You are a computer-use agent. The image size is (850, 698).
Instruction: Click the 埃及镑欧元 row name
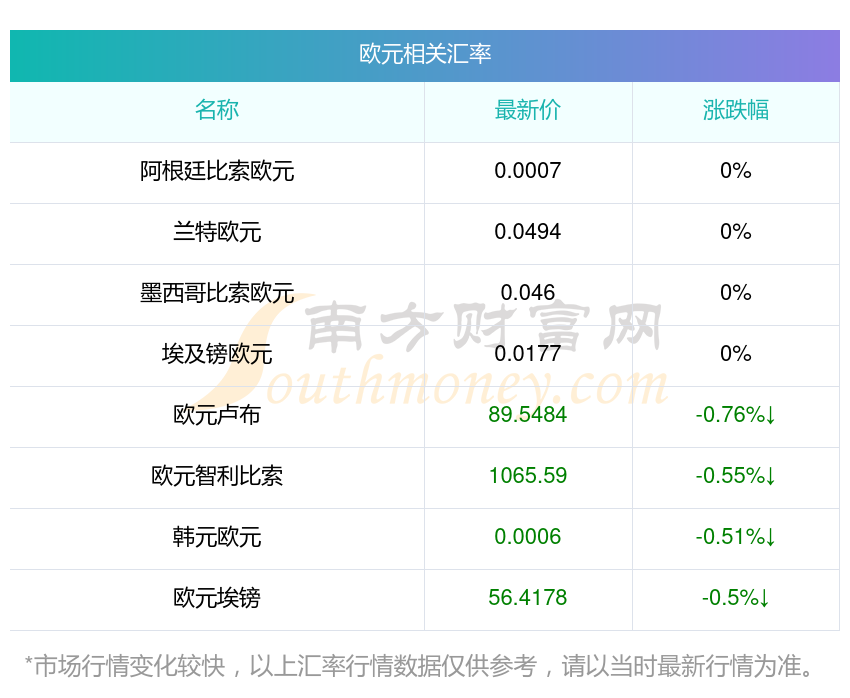click(217, 354)
